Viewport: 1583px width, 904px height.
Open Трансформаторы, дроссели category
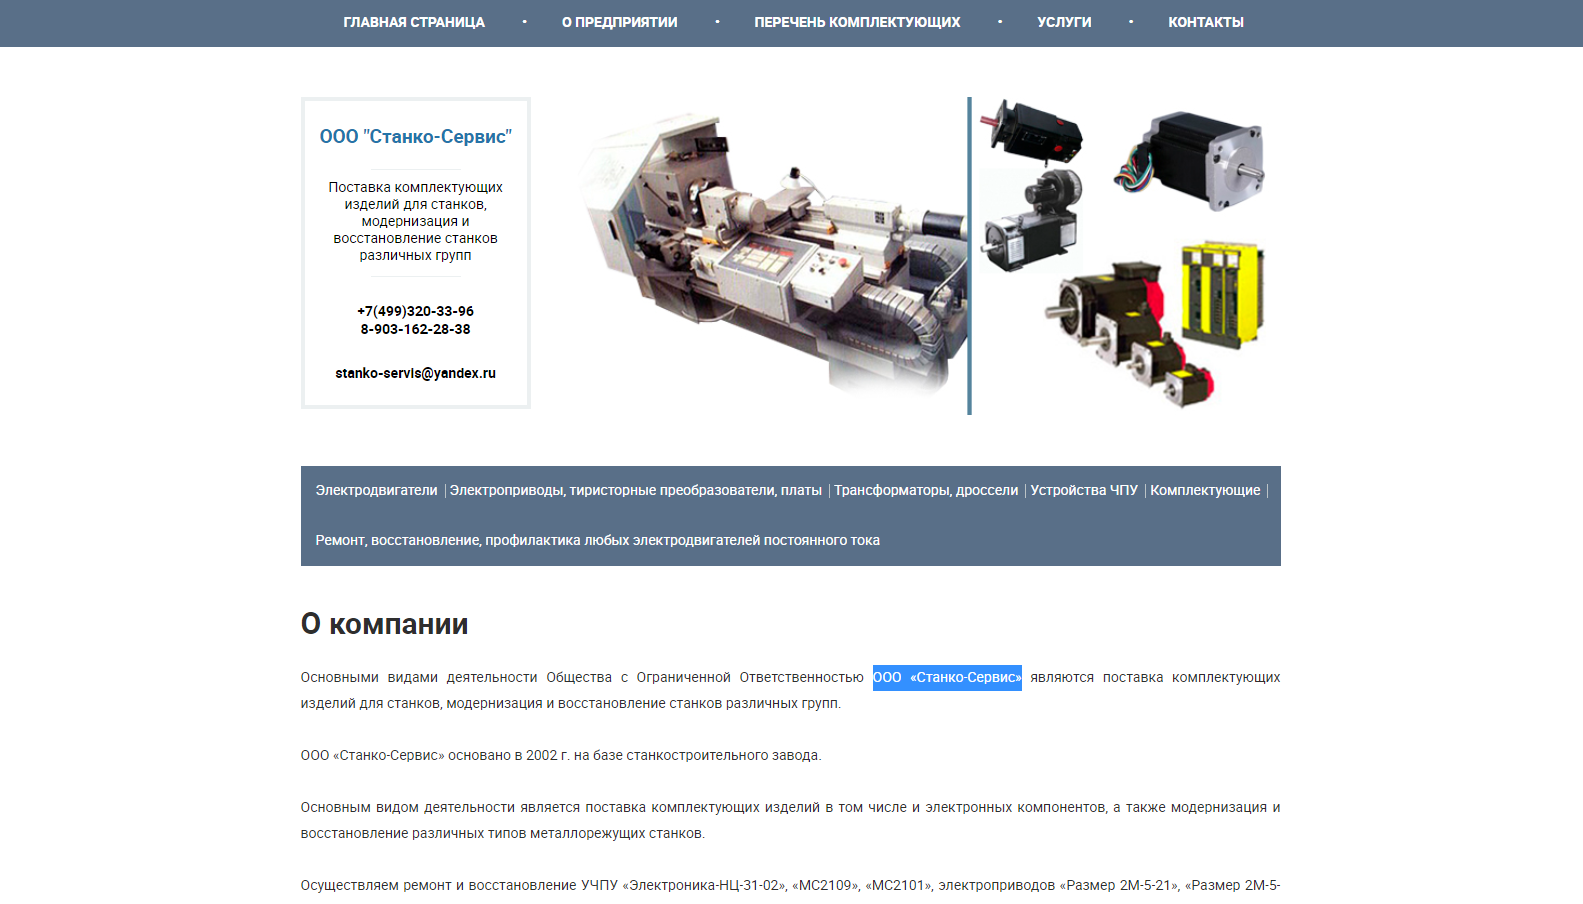tap(926, 490)
